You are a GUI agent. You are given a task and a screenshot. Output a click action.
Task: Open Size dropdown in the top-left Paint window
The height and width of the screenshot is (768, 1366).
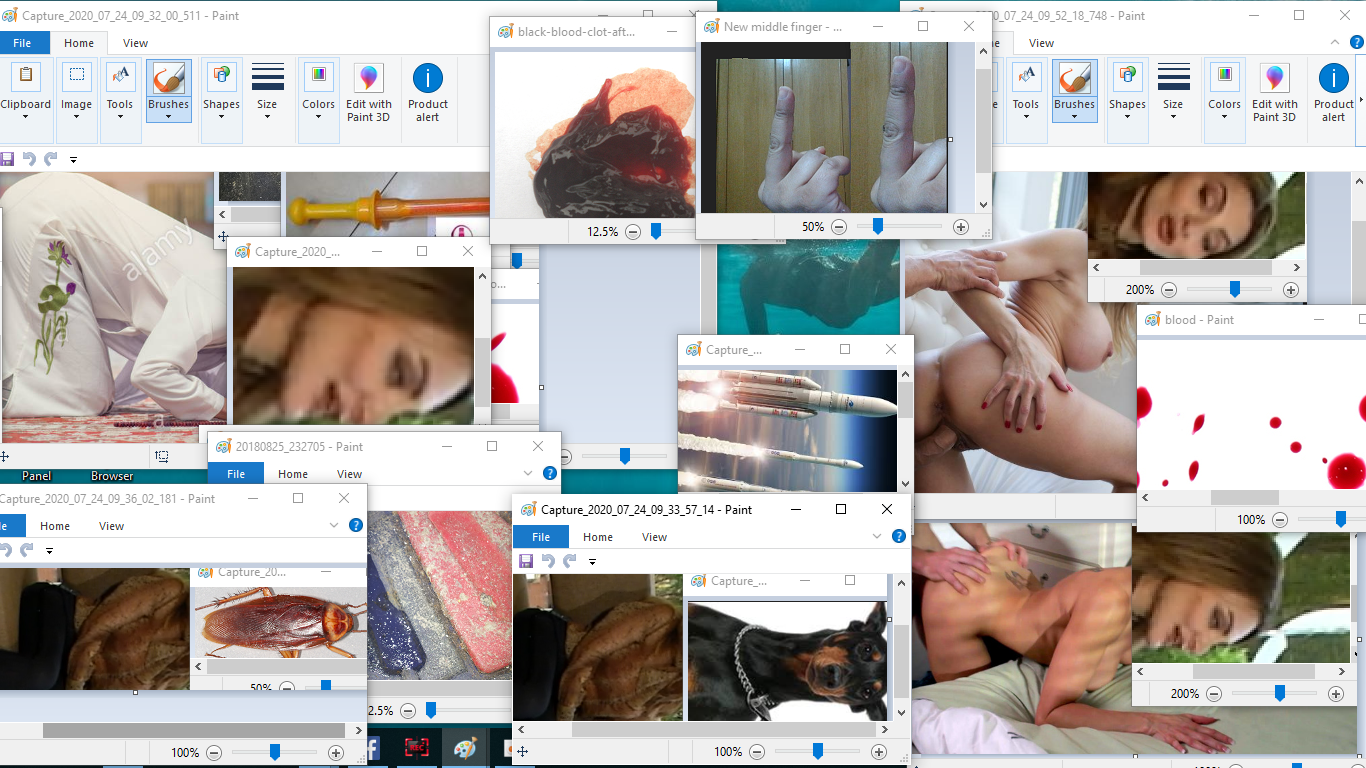(267, 90)
